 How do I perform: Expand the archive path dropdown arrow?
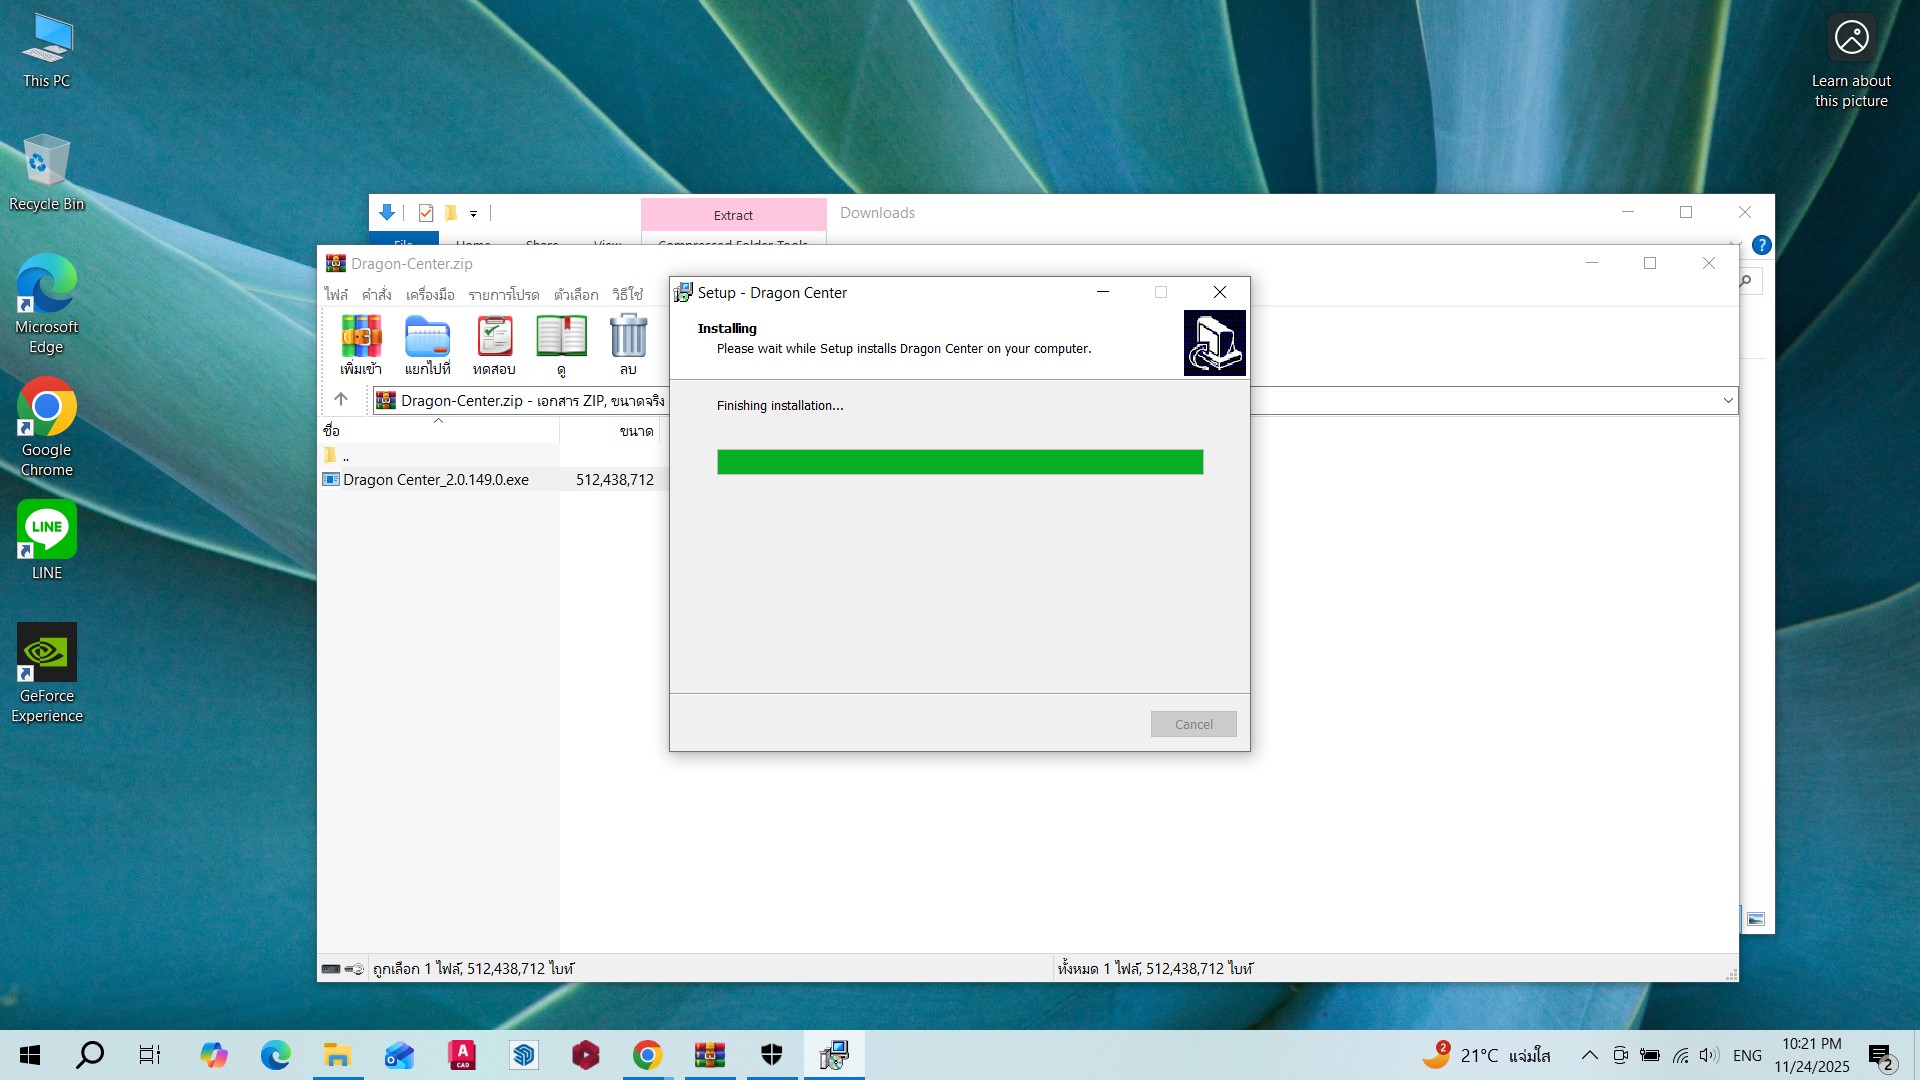tap(1727, 401)
